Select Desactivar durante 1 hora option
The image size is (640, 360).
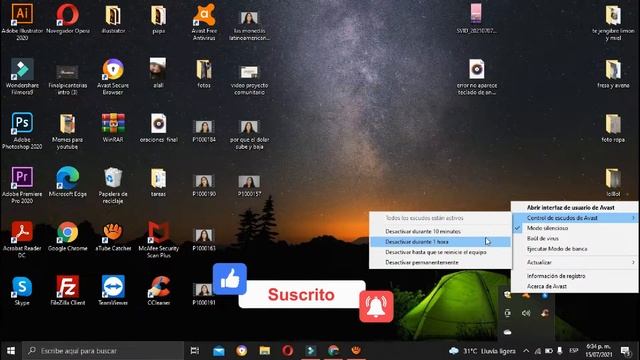tap(440, 242)
